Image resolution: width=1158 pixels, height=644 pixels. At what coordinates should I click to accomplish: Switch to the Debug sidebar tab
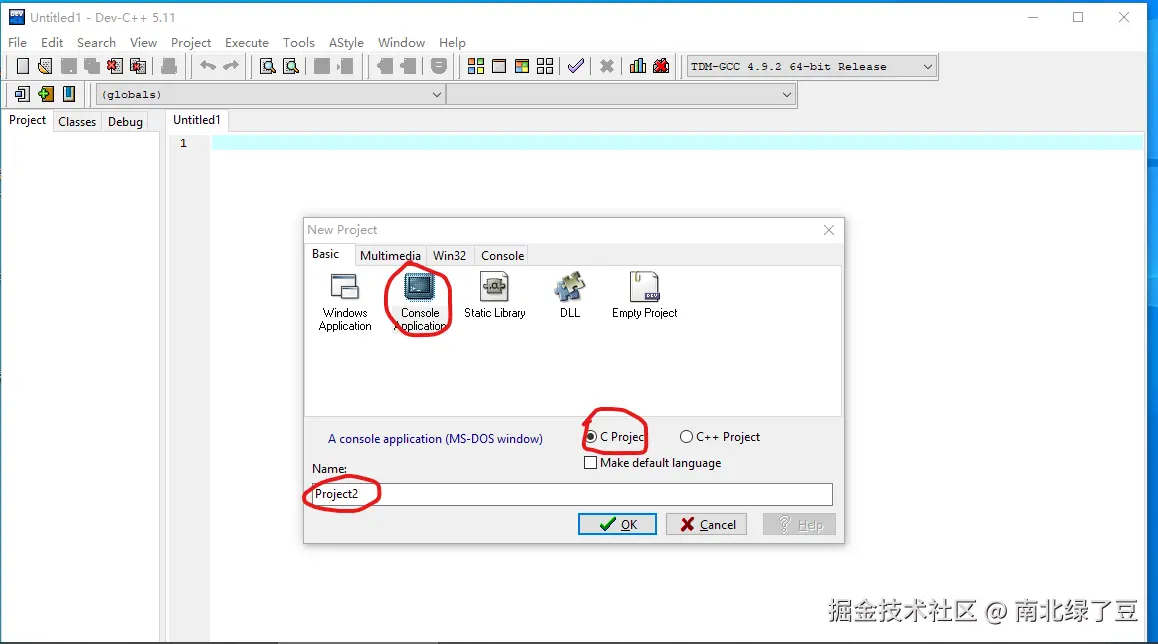[125, 122]
